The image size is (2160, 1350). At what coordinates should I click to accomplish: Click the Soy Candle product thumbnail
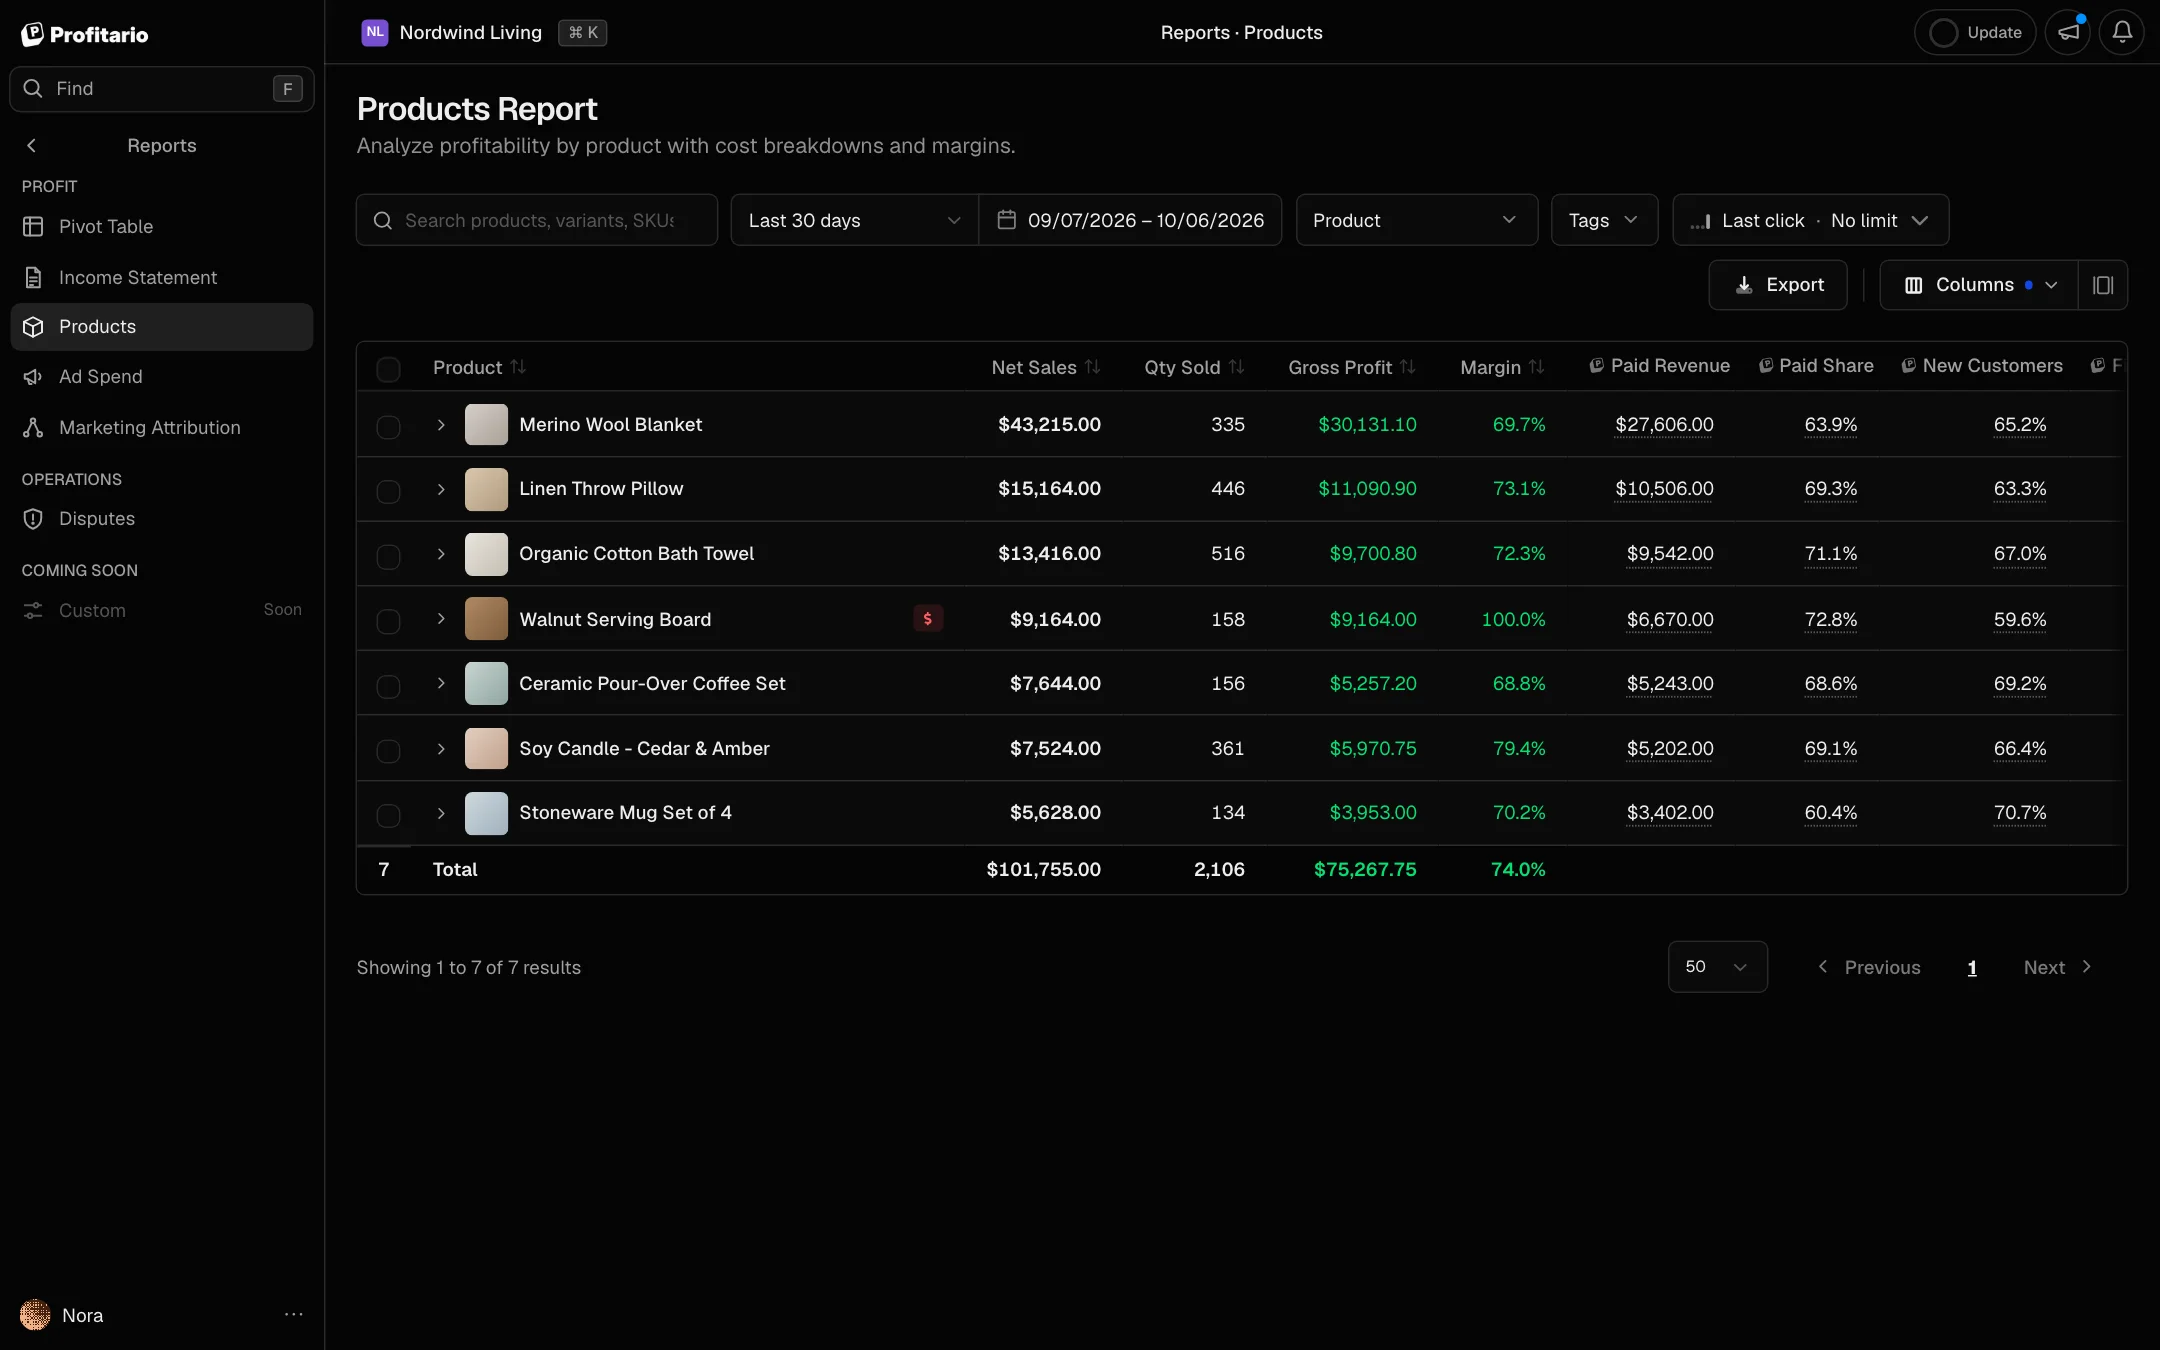pos(486,748)
